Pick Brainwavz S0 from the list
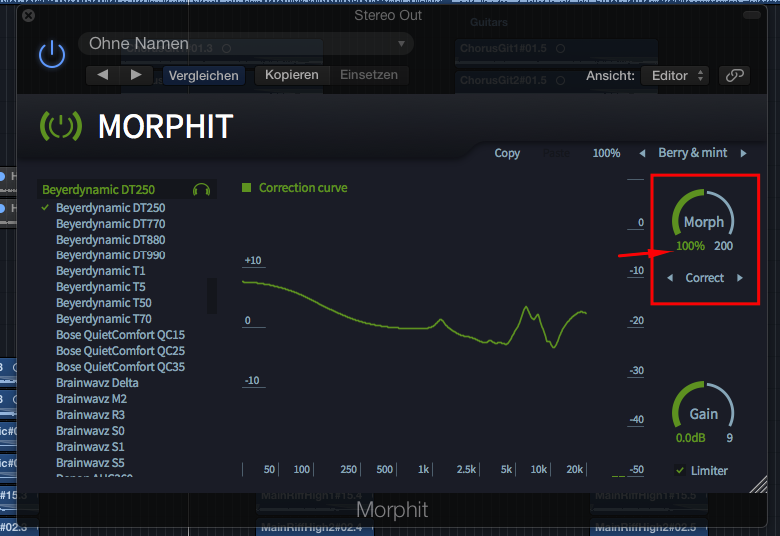Image resolution: width=780 pixels, height=536 pixels. (90, 430)
